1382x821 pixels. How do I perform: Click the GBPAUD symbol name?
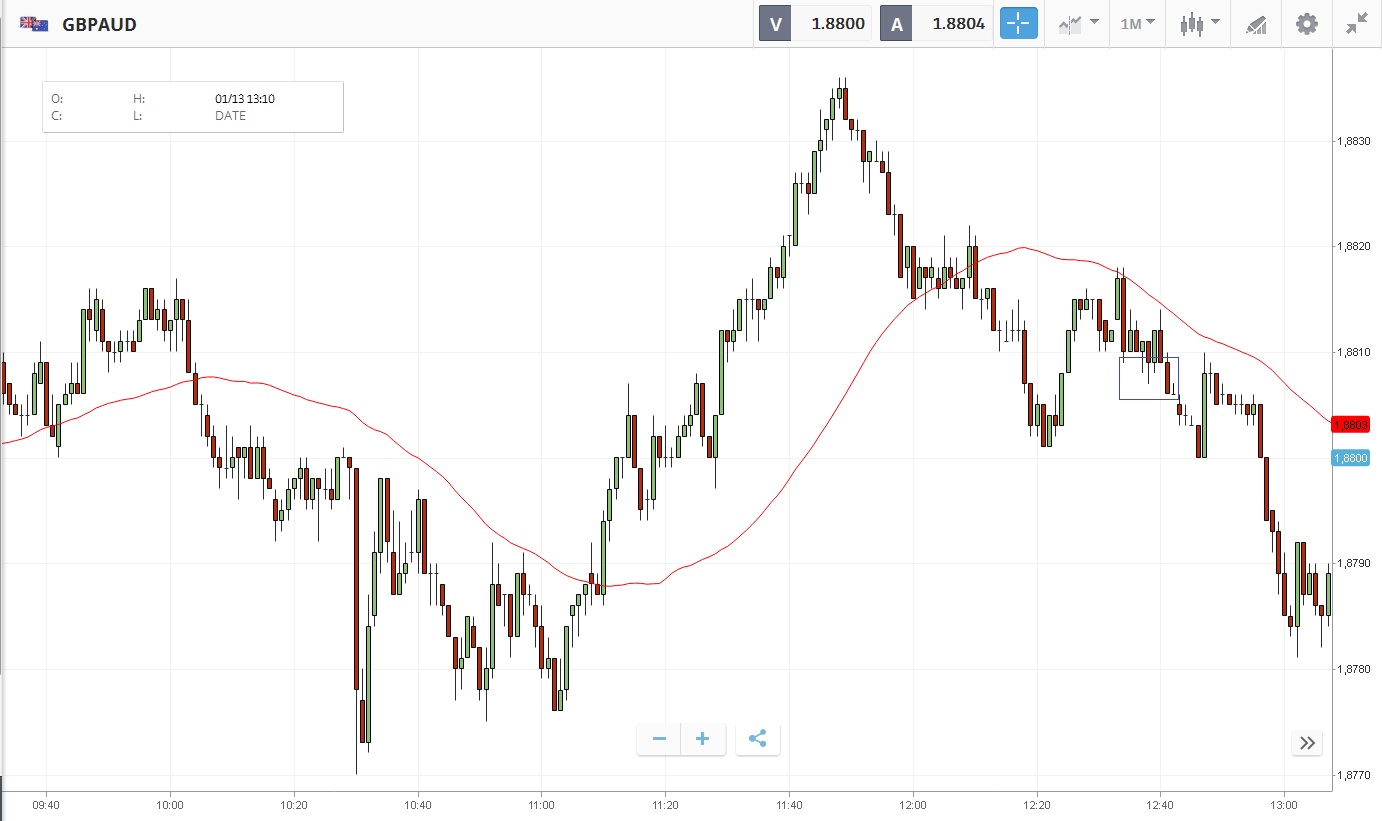tap(99, 24)
